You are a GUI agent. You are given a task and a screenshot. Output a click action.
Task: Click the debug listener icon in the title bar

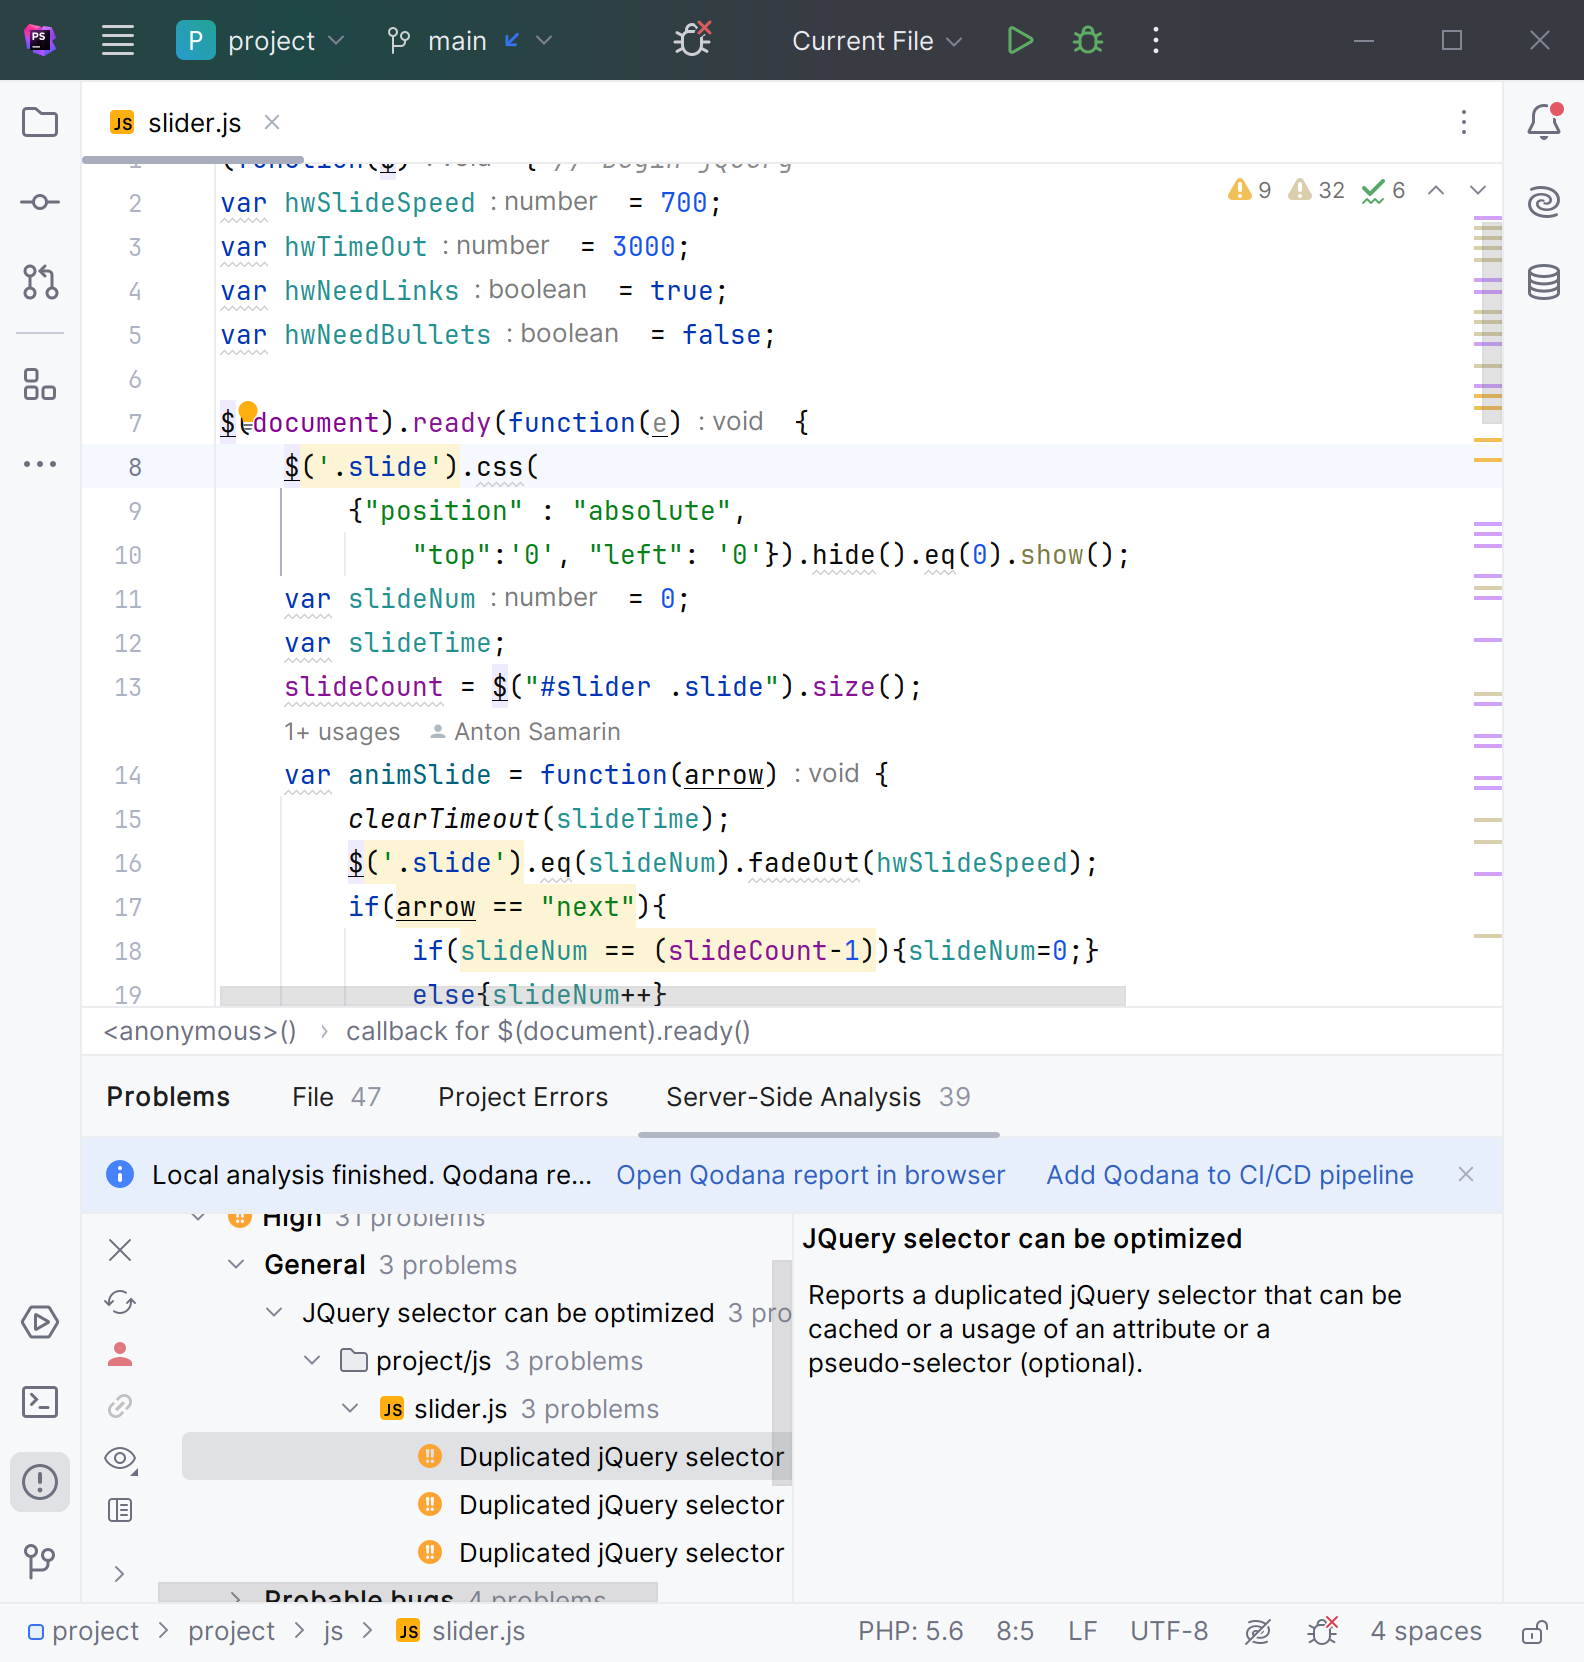[692, 41]
